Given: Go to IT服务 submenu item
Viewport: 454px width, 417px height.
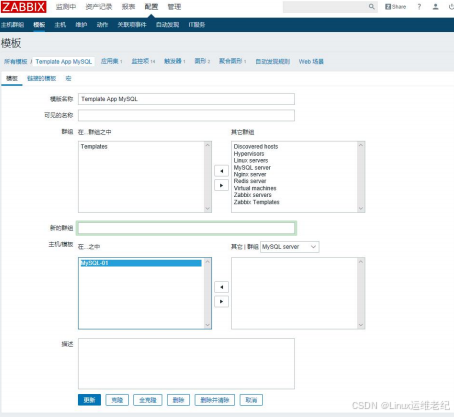Looking at the screenshot, I should (197, 25).
